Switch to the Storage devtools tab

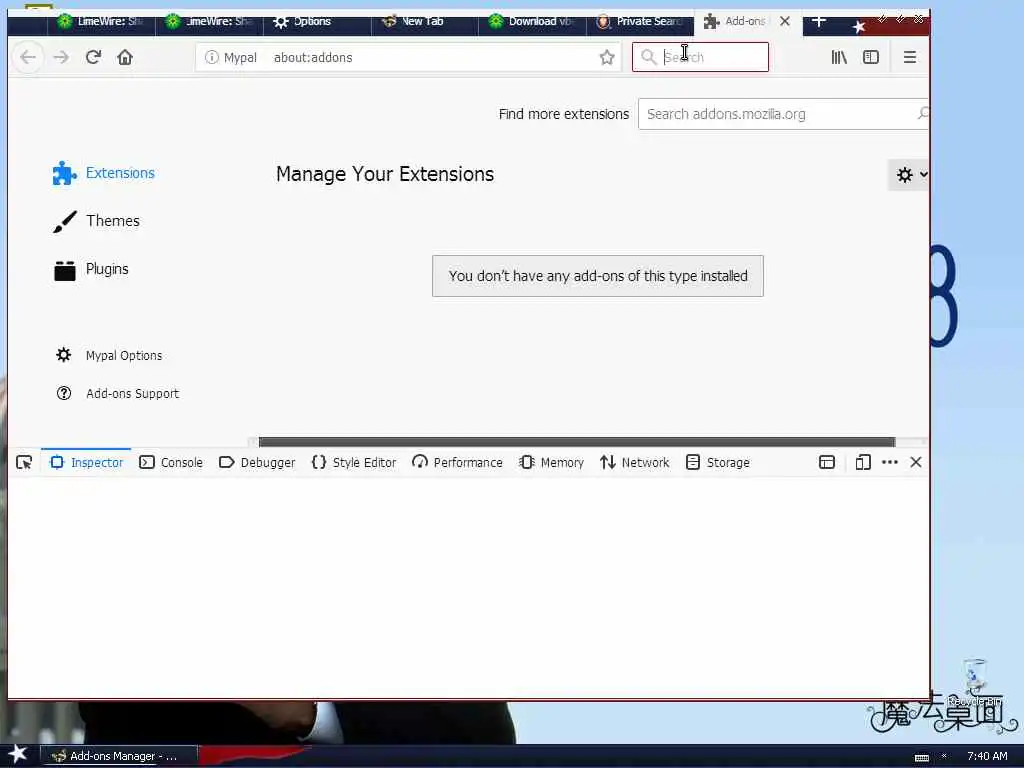[x=718, y=462]
